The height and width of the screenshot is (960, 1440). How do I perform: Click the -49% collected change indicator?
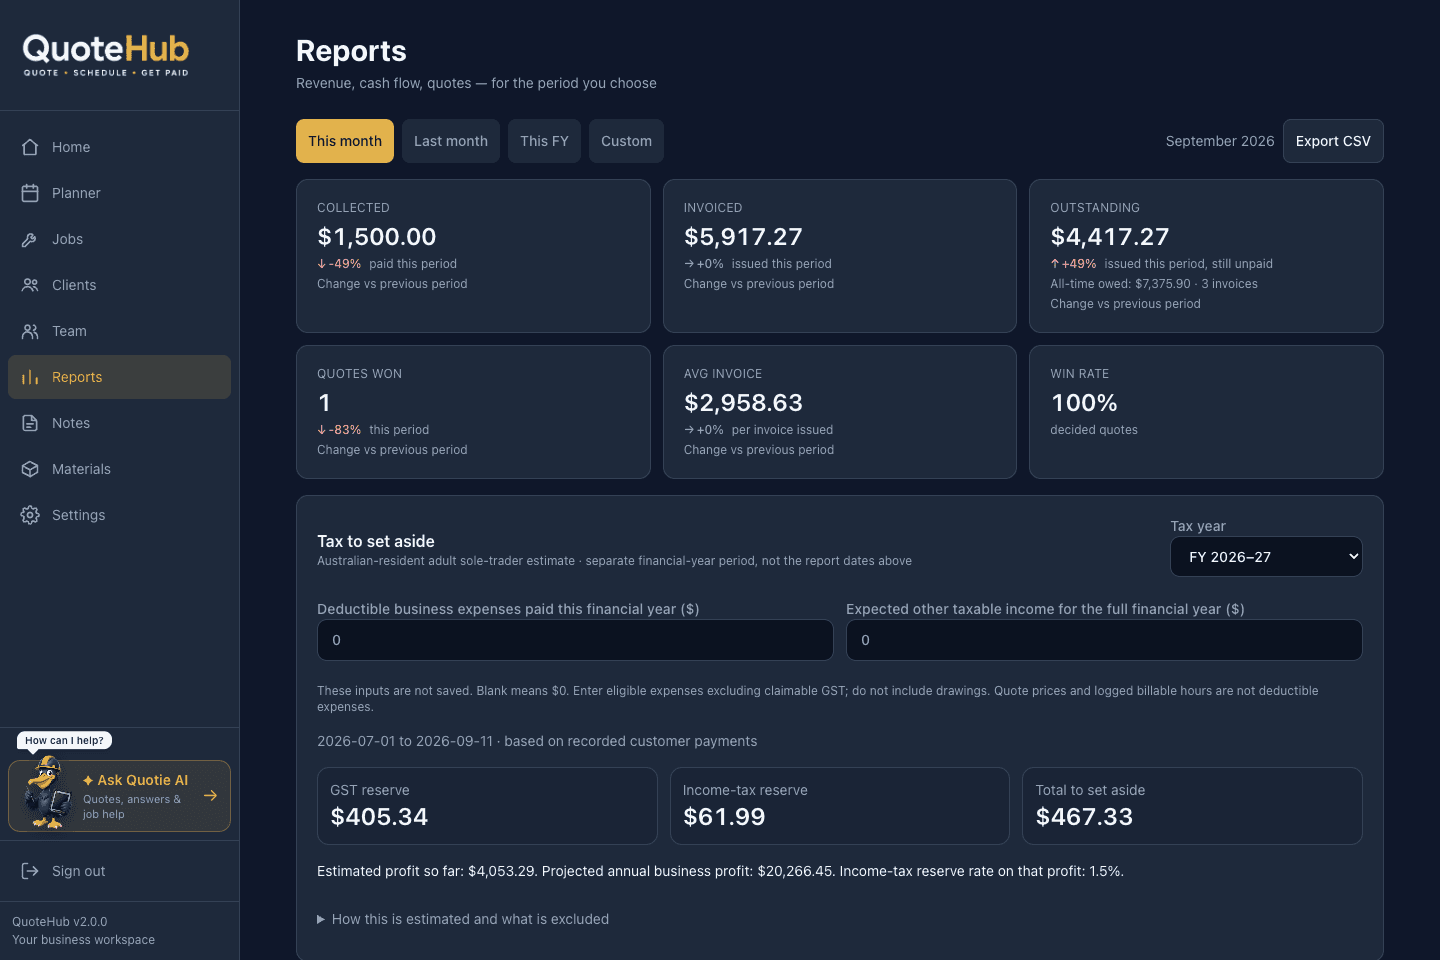click(x=339, y=264)
